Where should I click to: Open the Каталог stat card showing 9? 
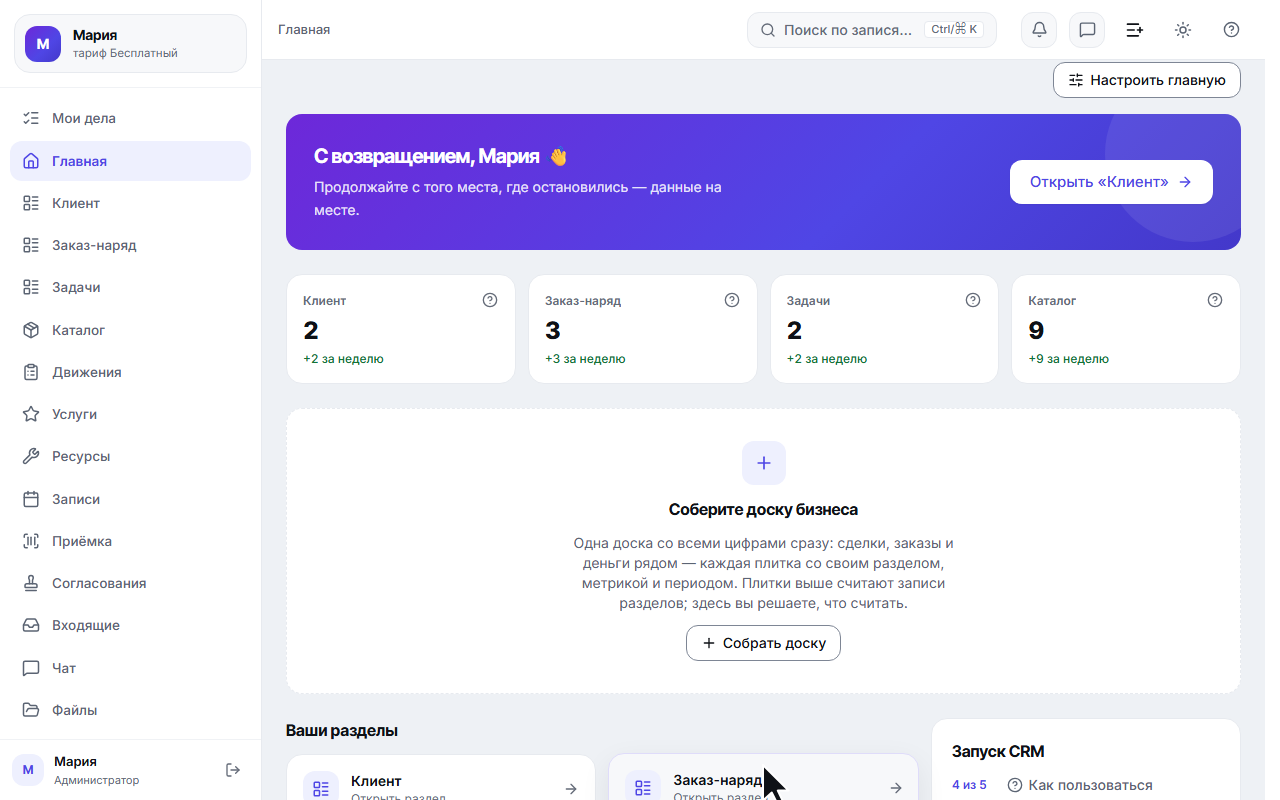(1126, 329)
